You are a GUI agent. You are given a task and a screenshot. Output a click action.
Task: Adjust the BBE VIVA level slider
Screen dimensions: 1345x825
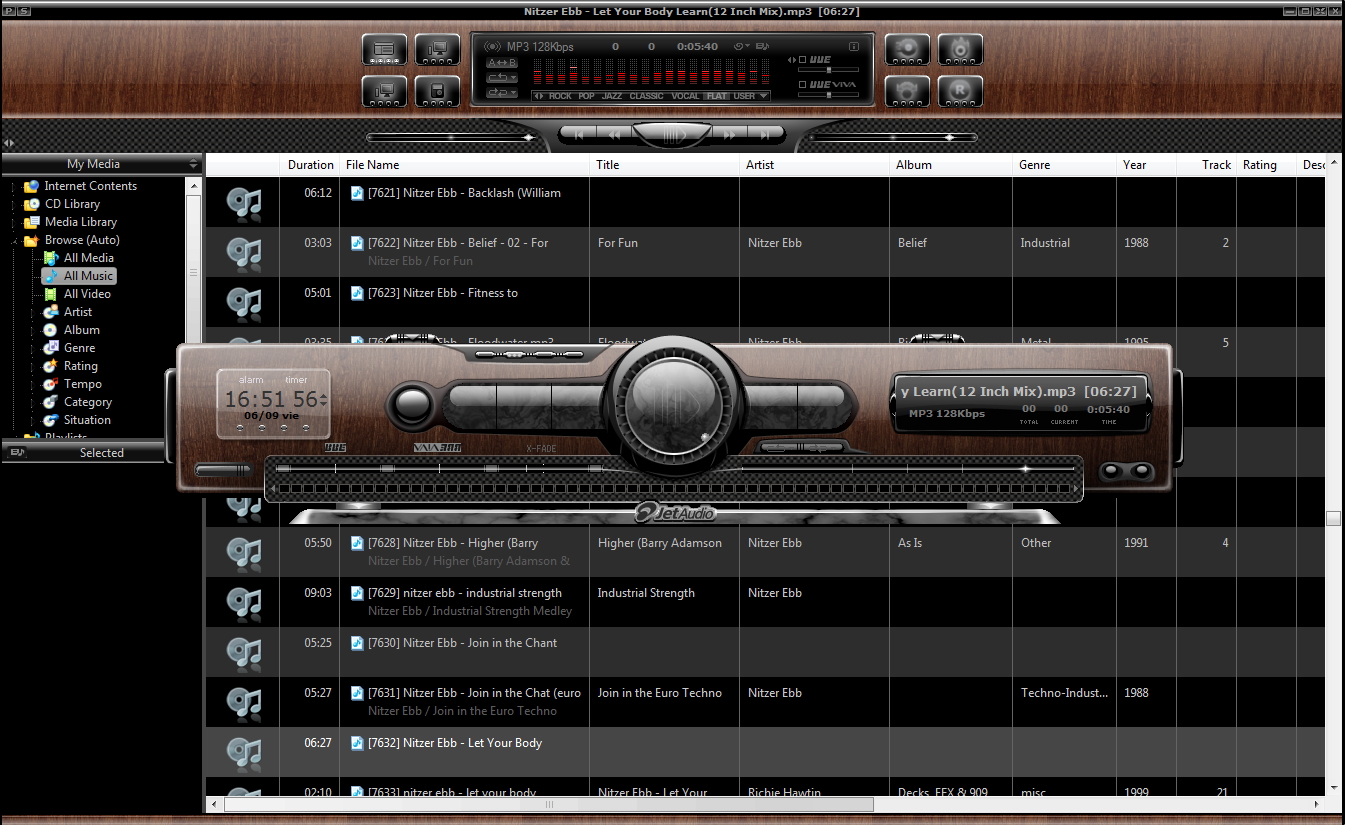tap(828, 94)
